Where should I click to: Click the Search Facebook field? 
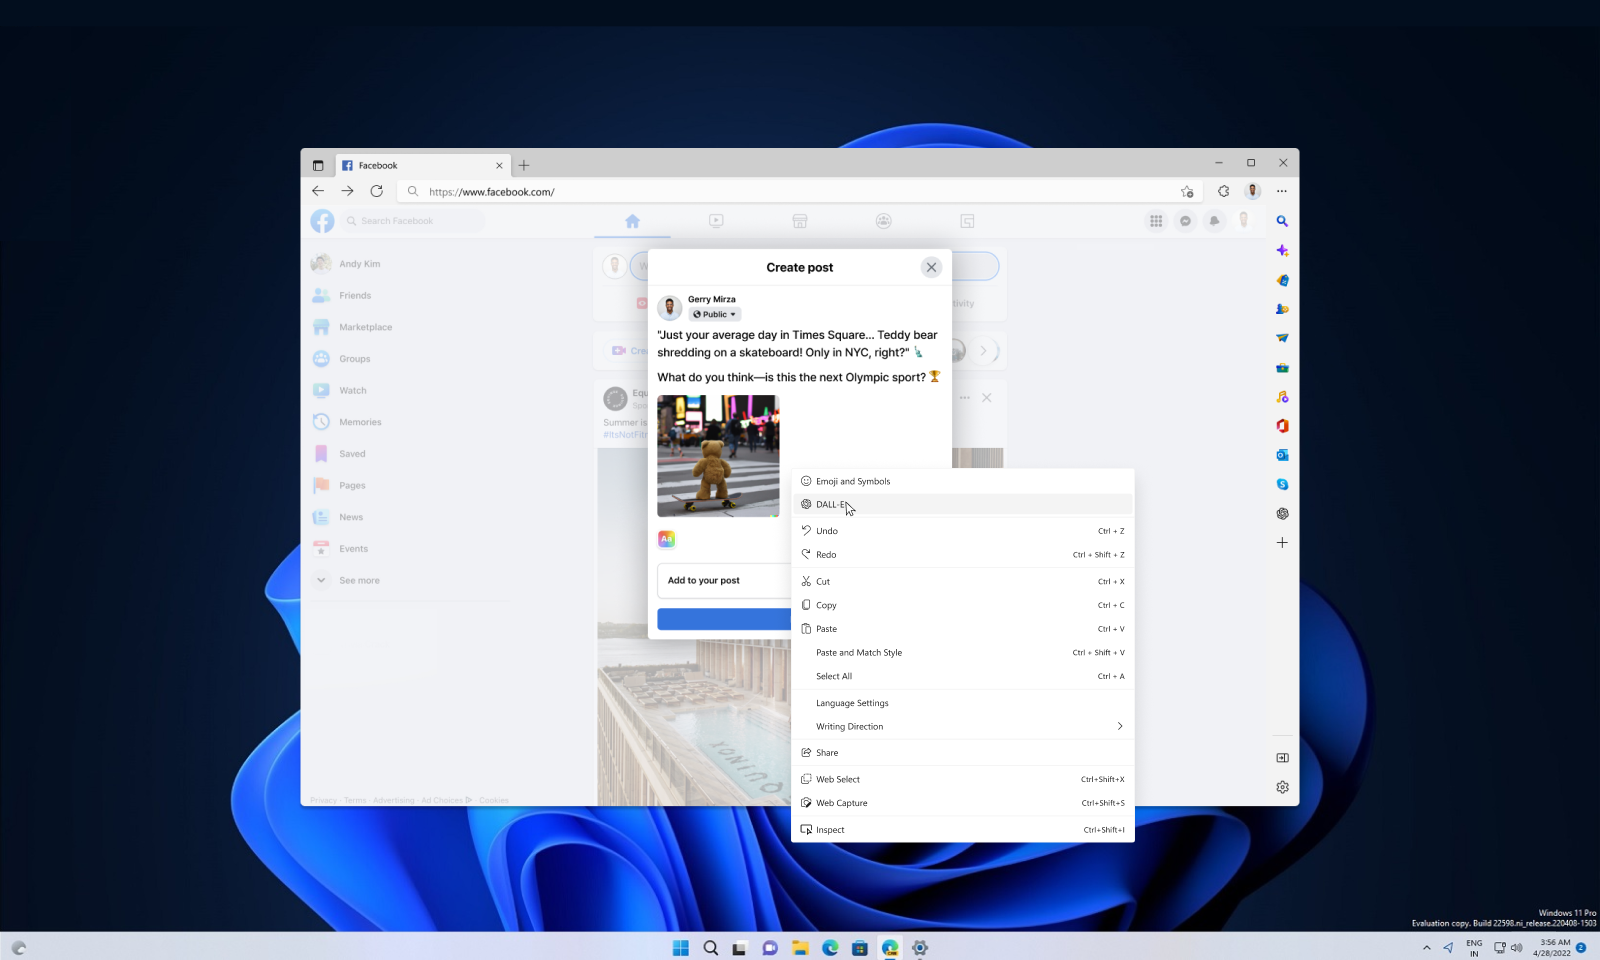(x=412, y=221)
